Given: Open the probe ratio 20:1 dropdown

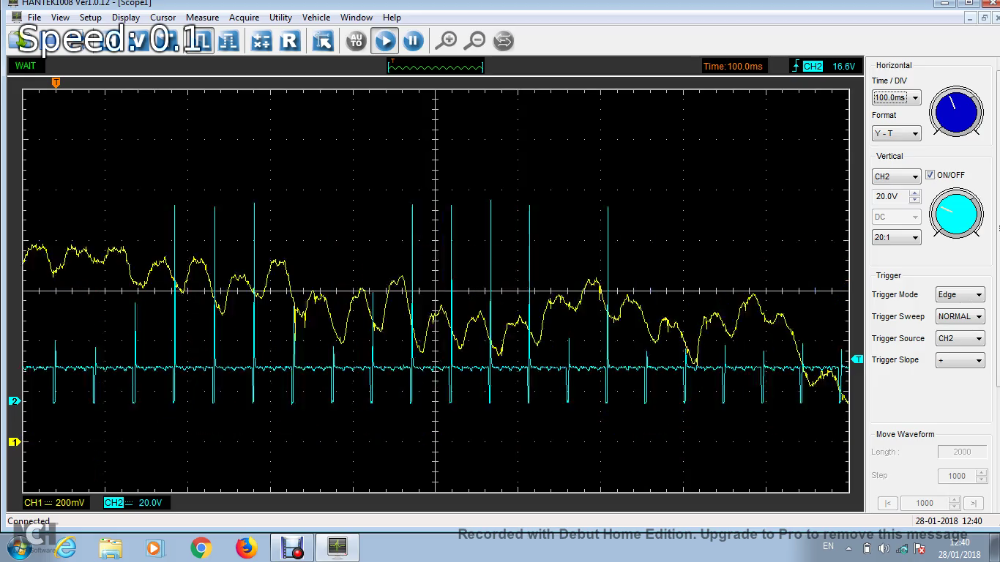Looking at the screenshot, I should pyautogui.click(x=896, y=238).
